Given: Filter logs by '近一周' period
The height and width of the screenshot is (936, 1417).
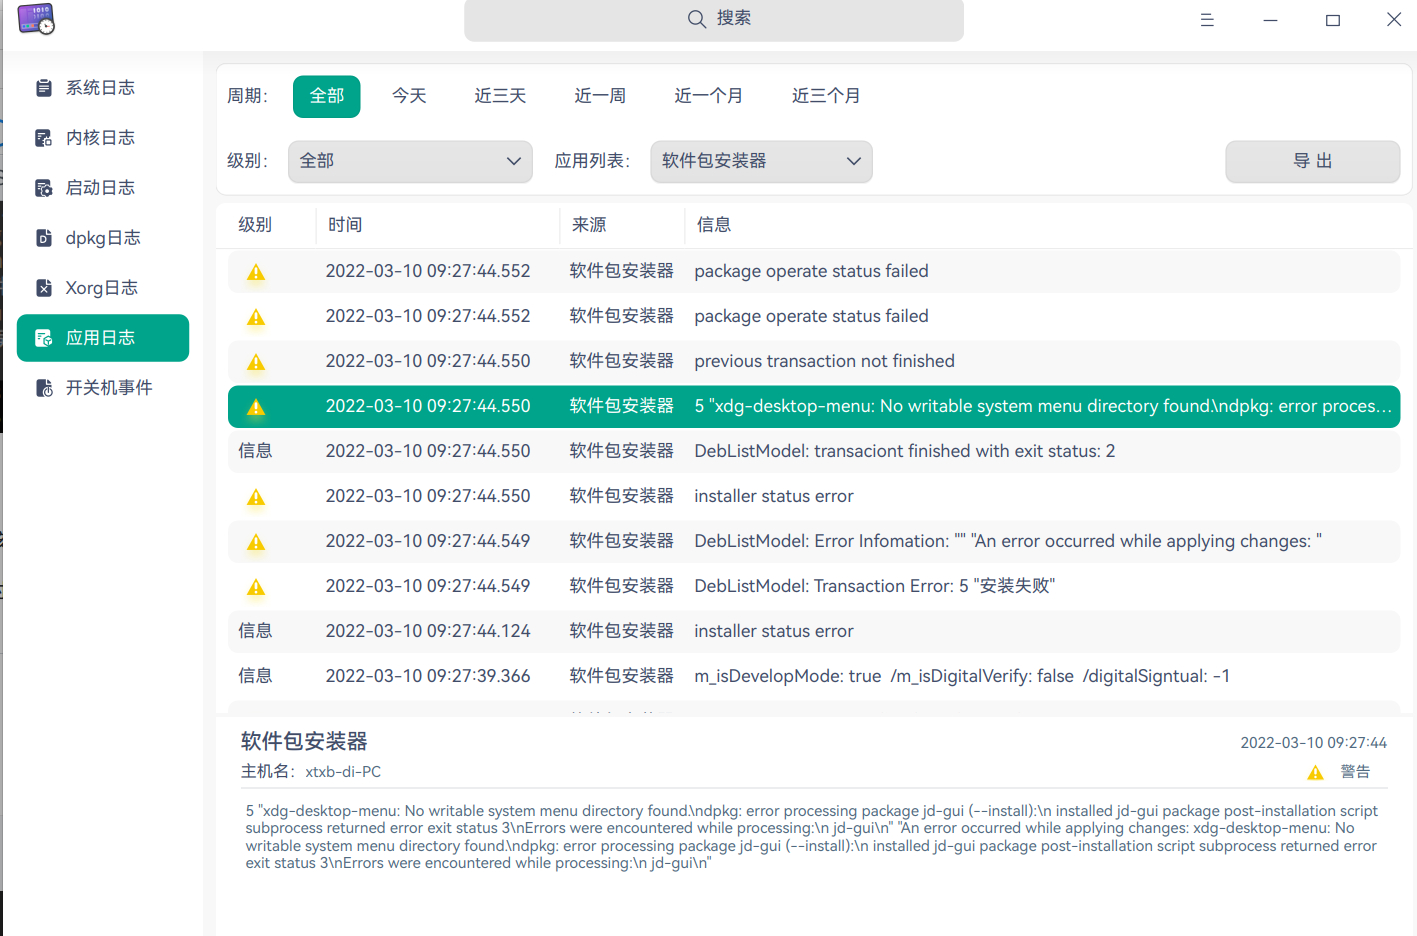Looking at the screenshot, I should 600,96.
